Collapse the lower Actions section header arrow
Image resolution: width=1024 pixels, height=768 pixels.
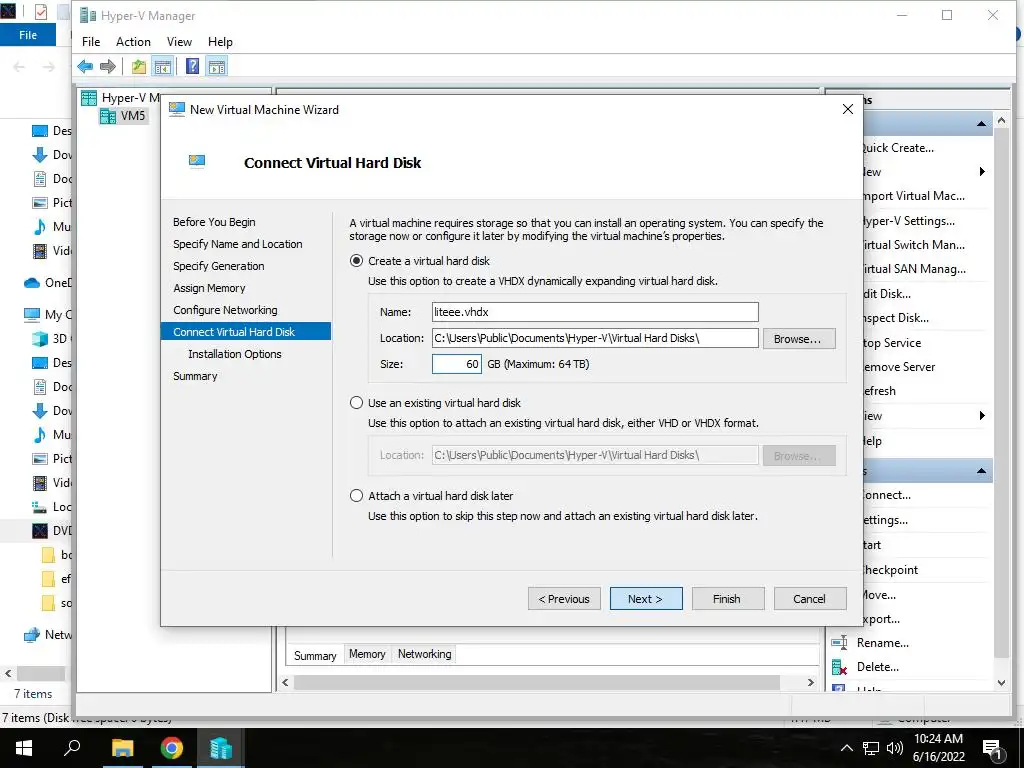coord(981,471)
